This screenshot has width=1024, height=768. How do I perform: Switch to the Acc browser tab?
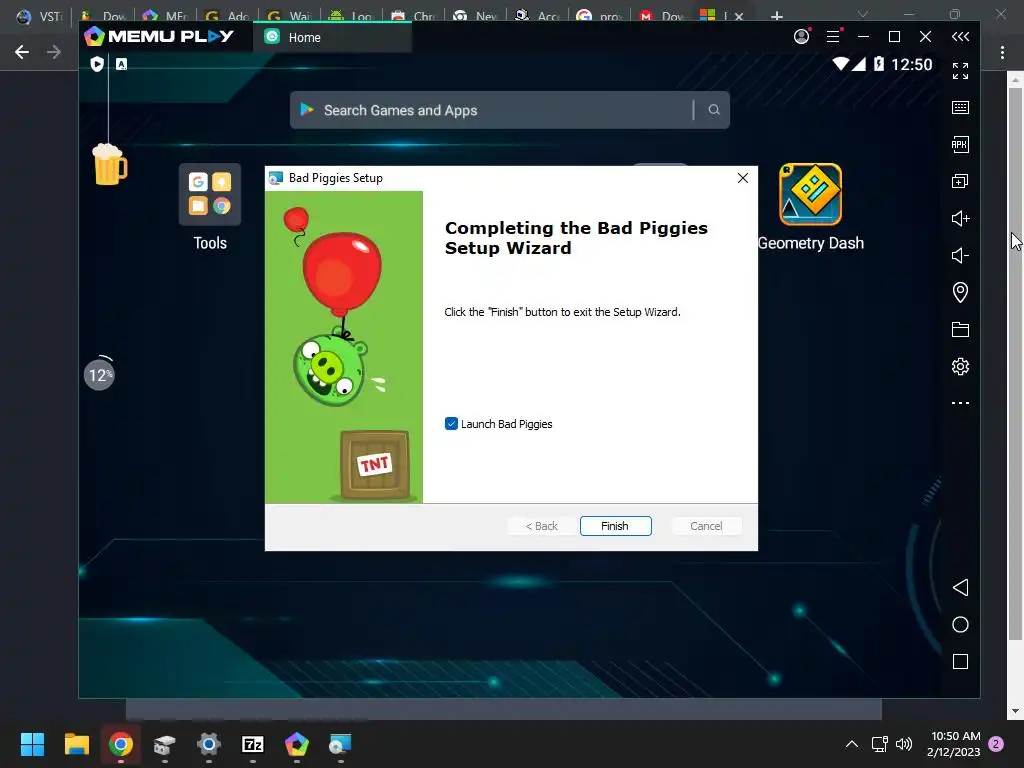point(538,16)
